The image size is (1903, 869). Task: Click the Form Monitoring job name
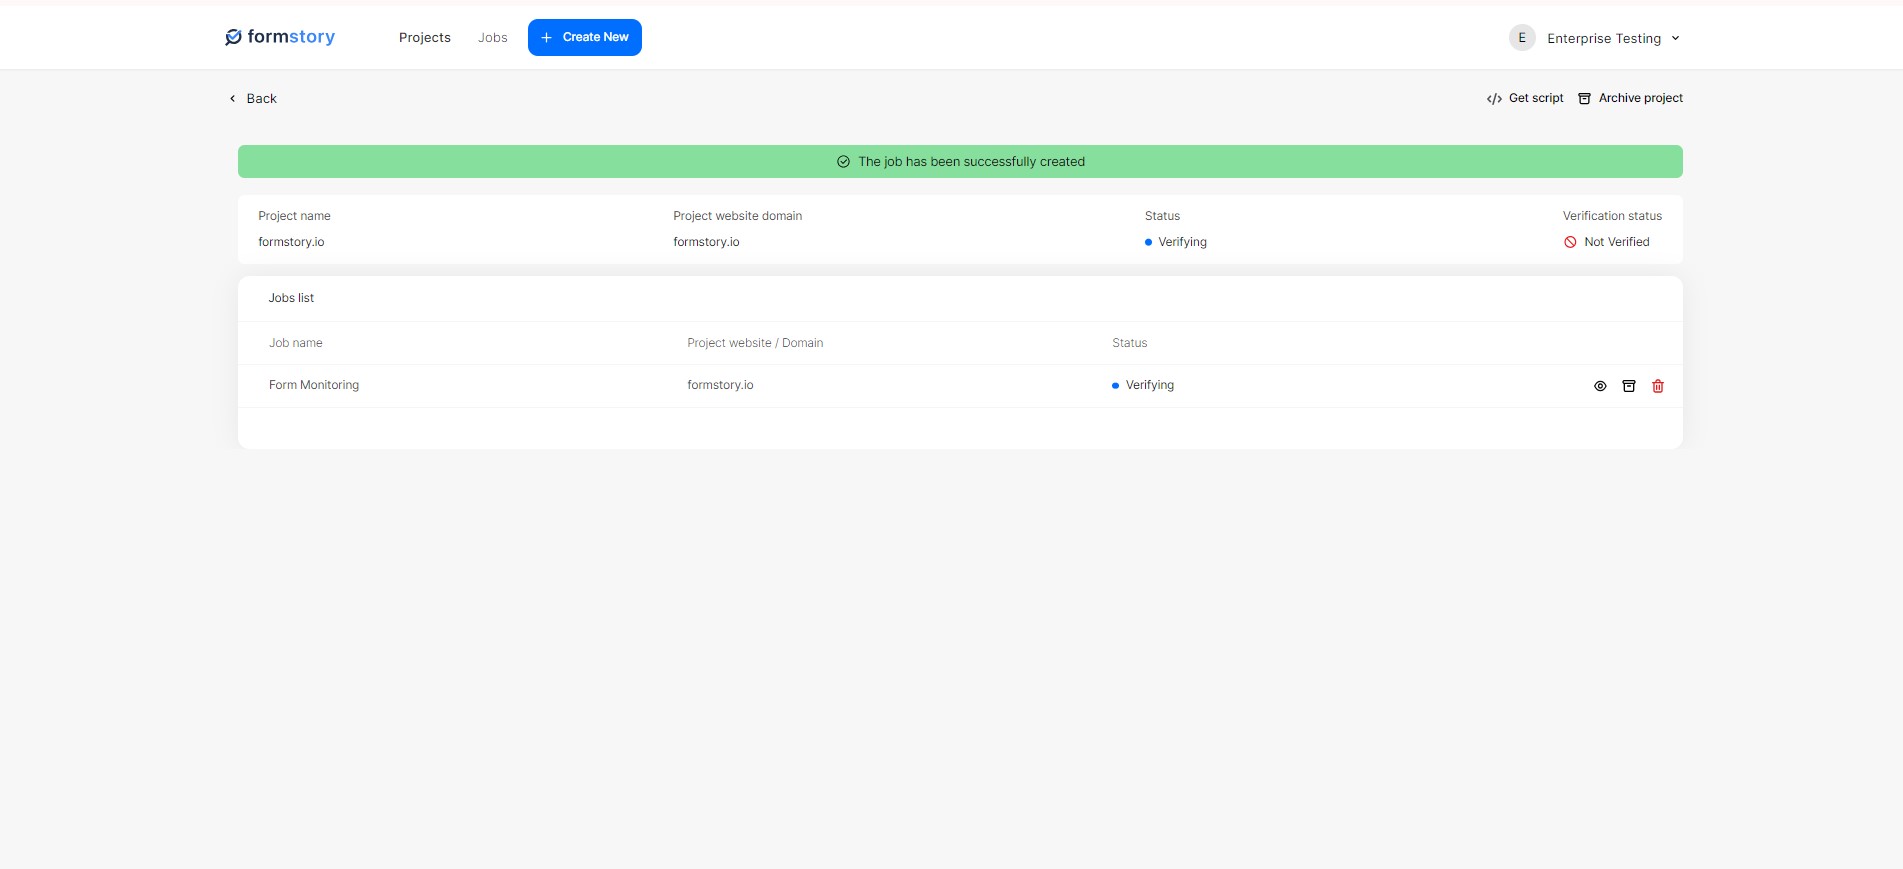coord(314,385)
